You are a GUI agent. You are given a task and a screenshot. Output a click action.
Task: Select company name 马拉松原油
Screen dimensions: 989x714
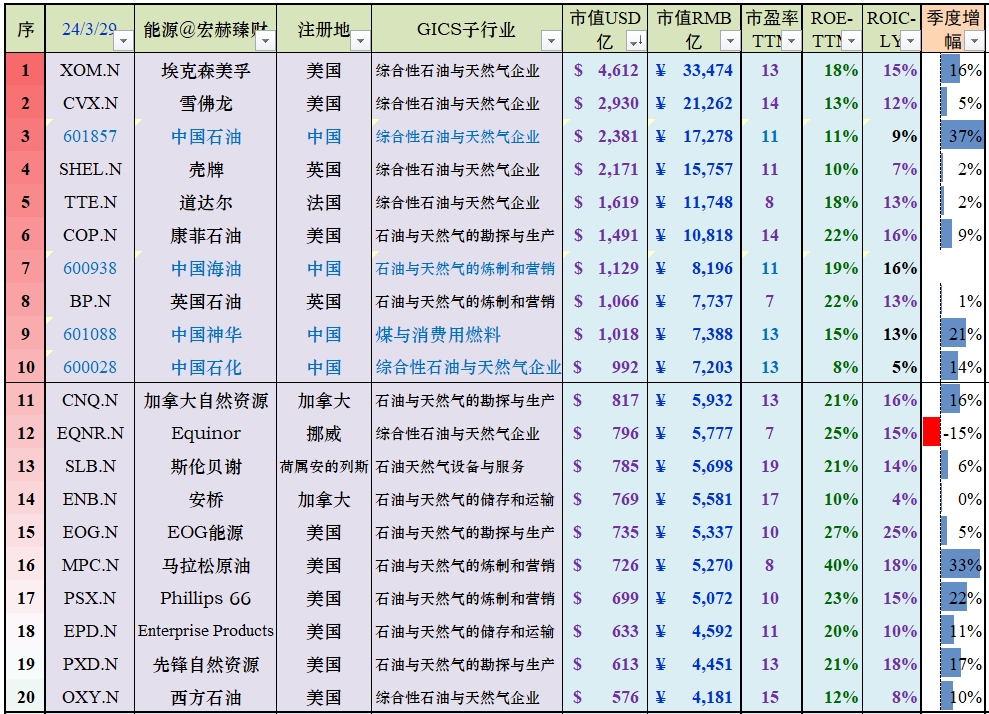[x=206, y=565]
